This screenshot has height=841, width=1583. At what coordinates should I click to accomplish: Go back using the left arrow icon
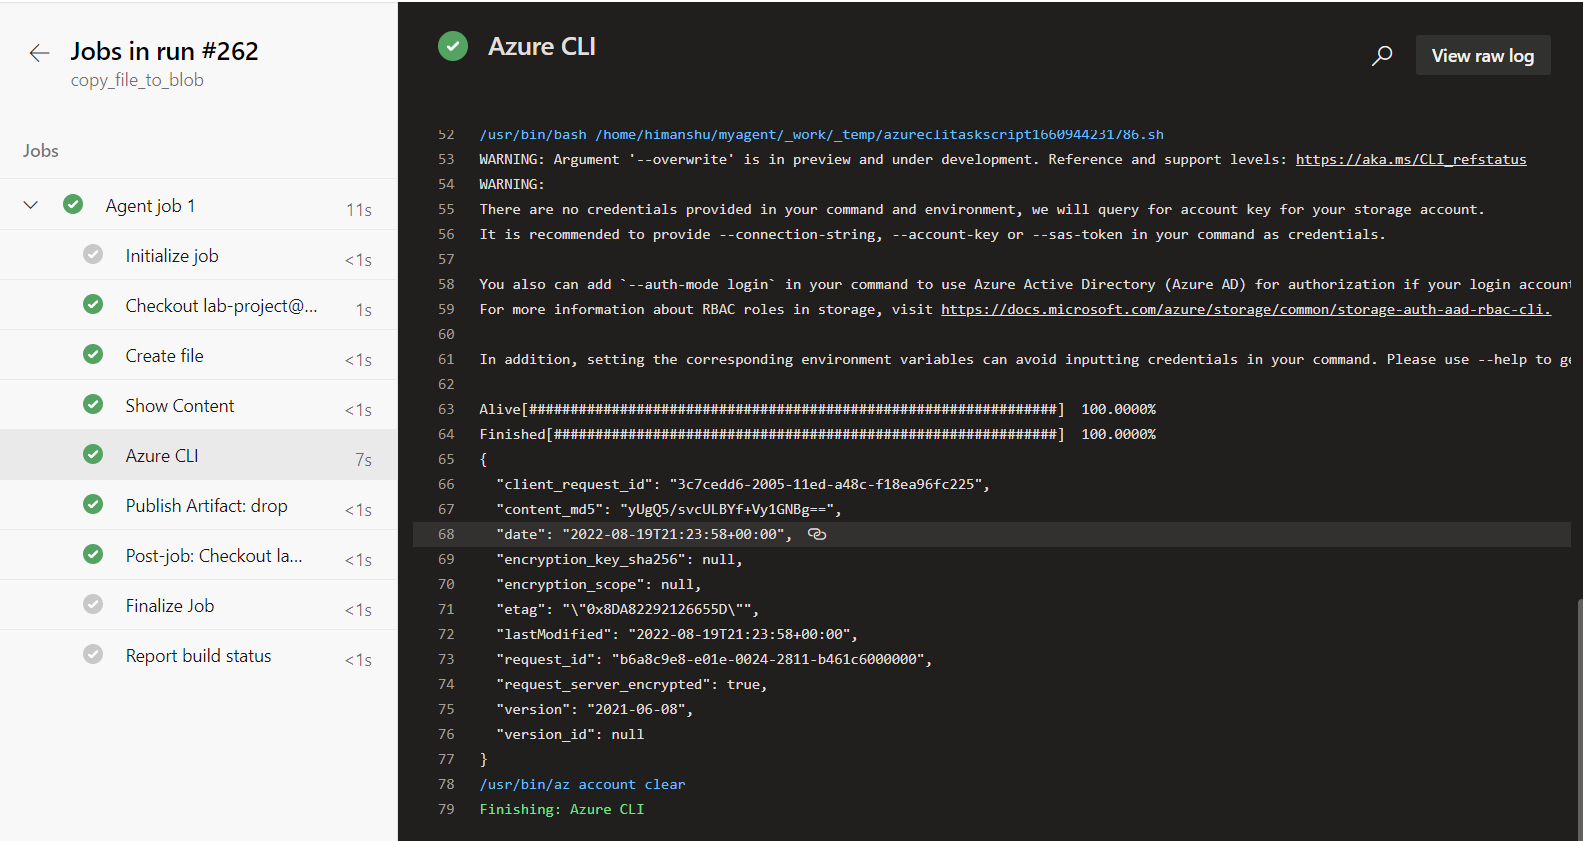(x=39, y=53)
